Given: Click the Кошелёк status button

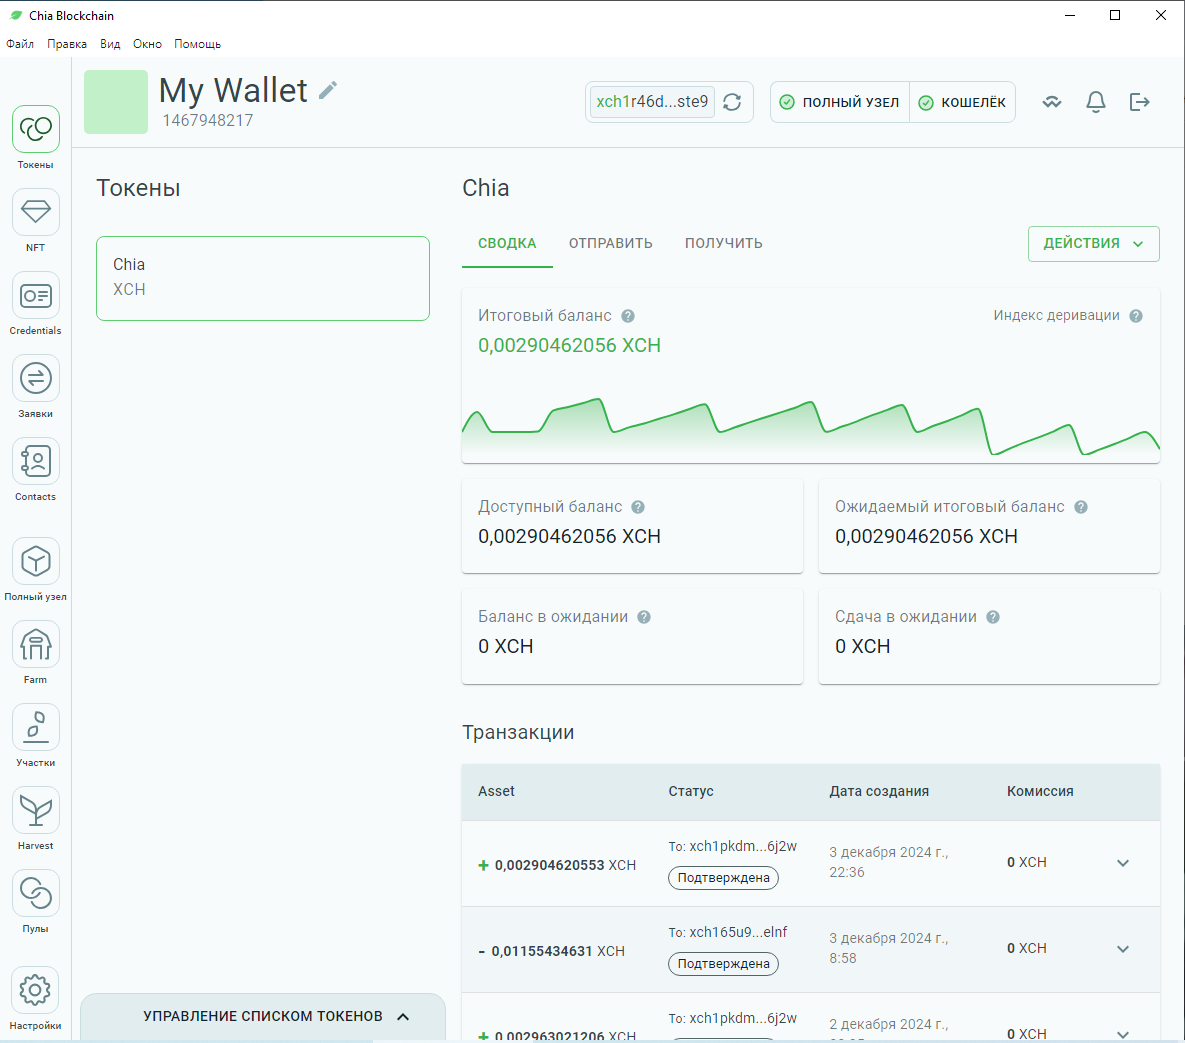Looking at the screenshot, I should point(963,102).
